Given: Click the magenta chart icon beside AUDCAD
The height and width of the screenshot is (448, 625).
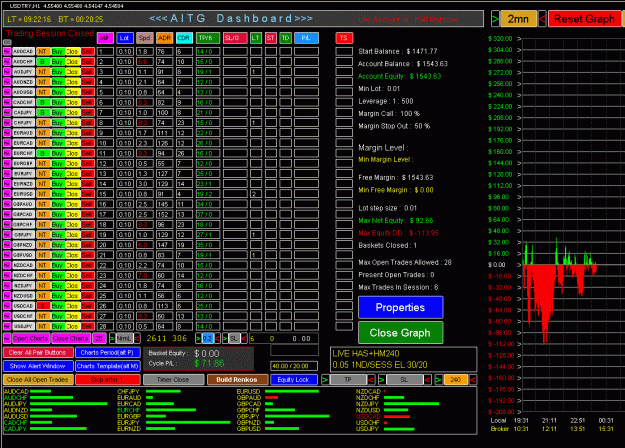Looking at the screenshot, I should point(7,51).
